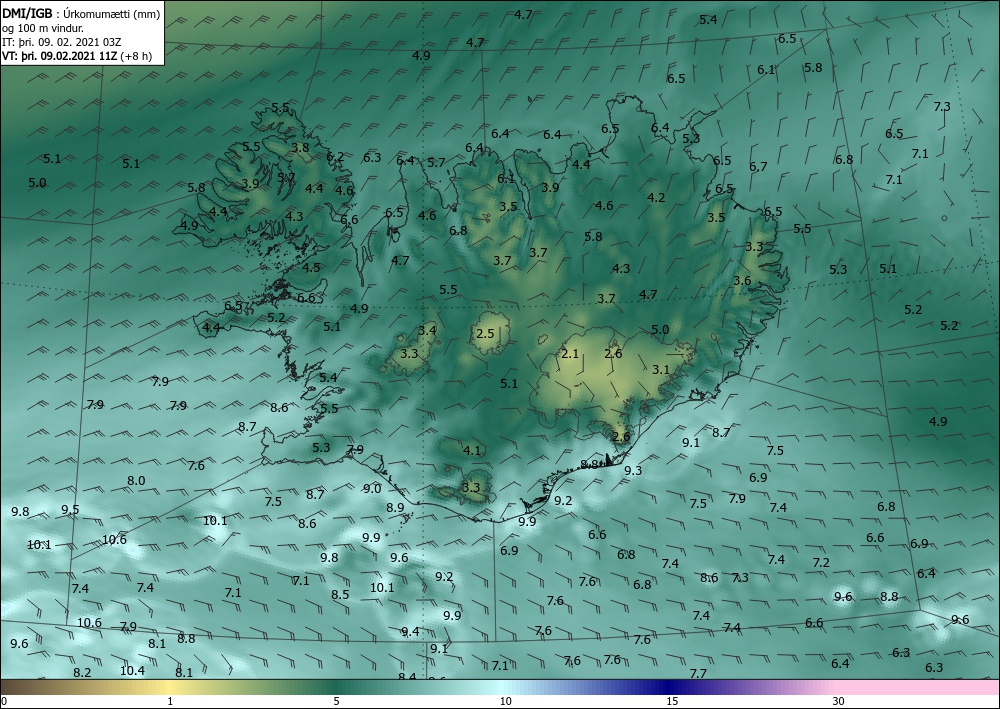Click the value 3.8 in the Westfjords
The image size is (1000, 709).
300,147
